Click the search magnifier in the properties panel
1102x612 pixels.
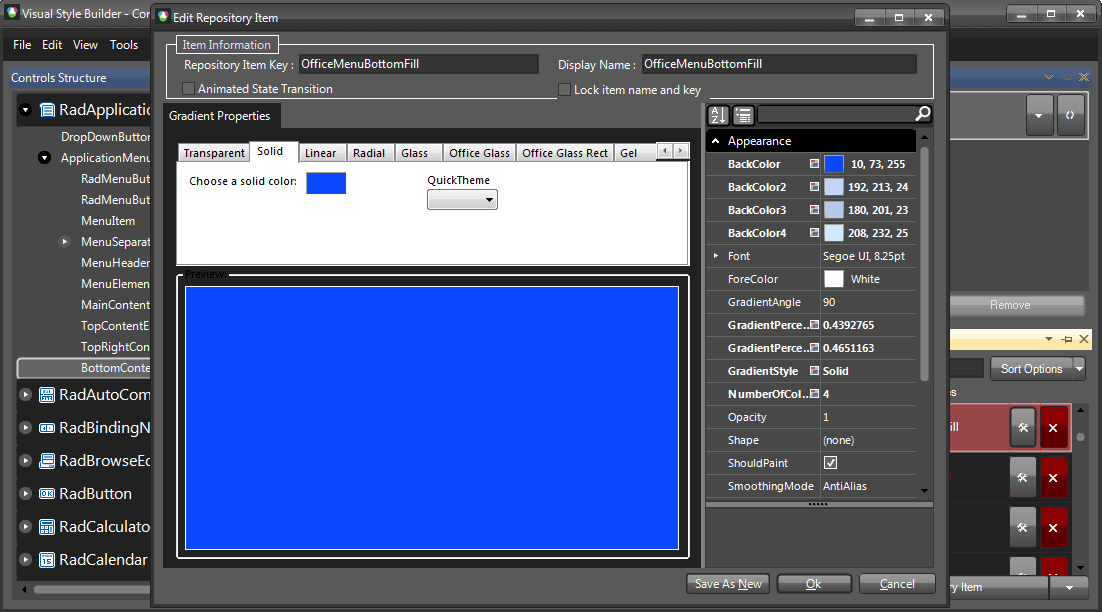click(x=921, y=114)
